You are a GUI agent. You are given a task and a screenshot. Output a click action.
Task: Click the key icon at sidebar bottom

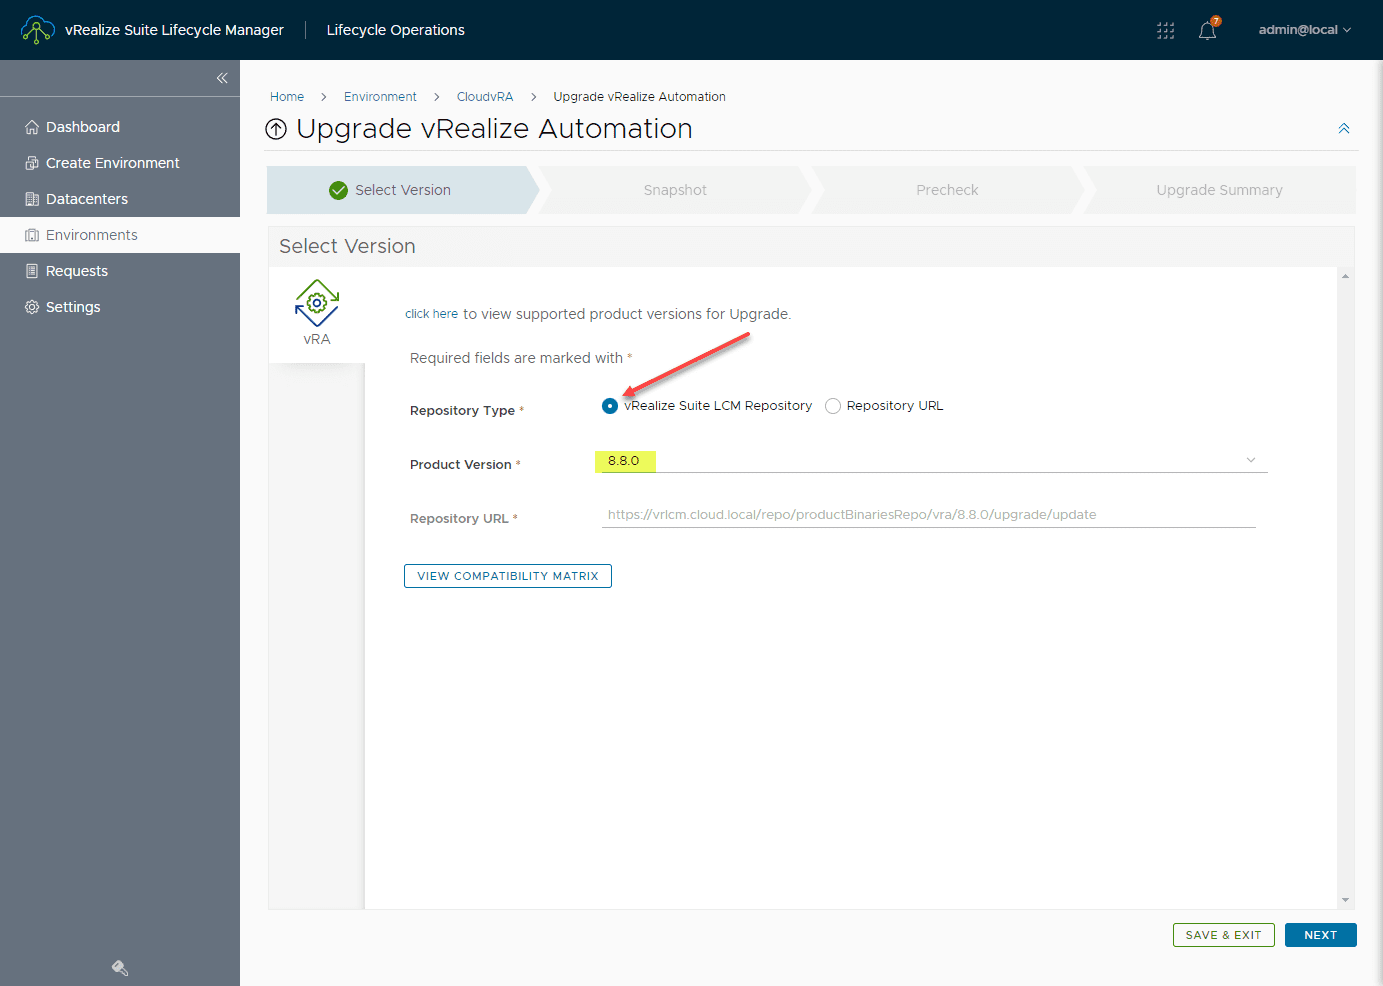(119, 967)
